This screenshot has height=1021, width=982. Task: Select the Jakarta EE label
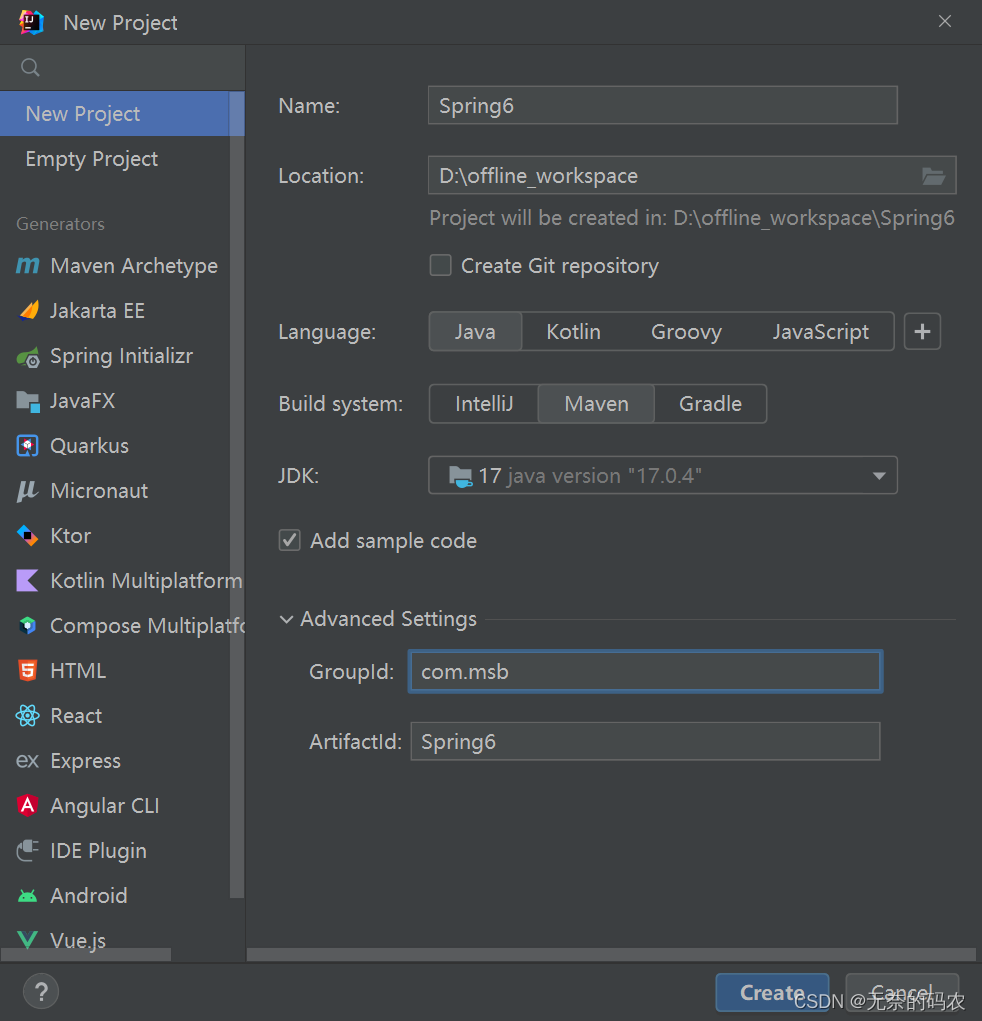[x=98, y=311]
